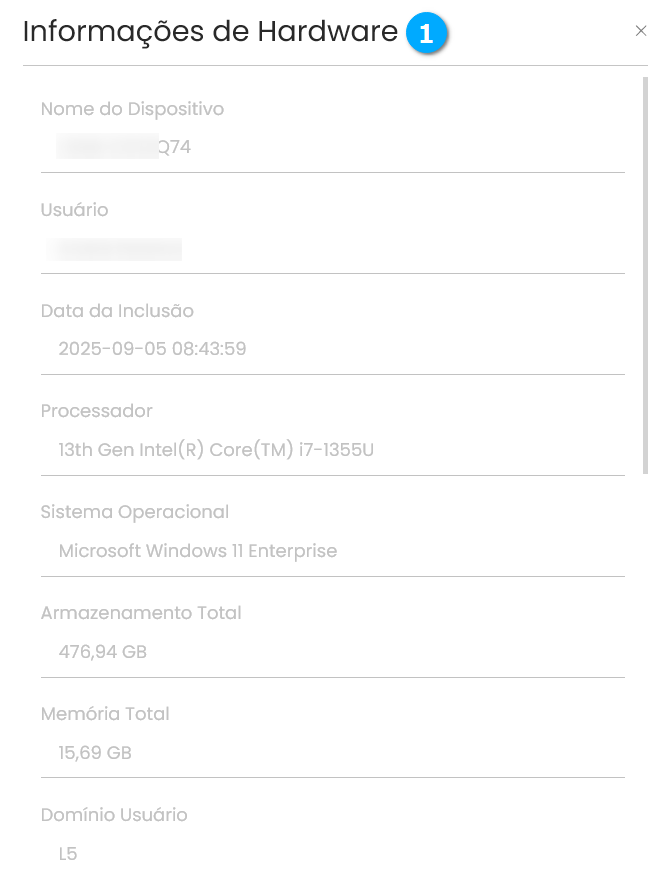Click the Nome do Dispositivo label

click(132, 109)
